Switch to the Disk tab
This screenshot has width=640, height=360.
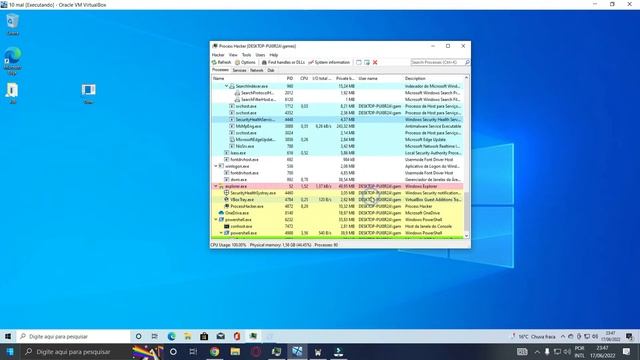tap(271, 71)
